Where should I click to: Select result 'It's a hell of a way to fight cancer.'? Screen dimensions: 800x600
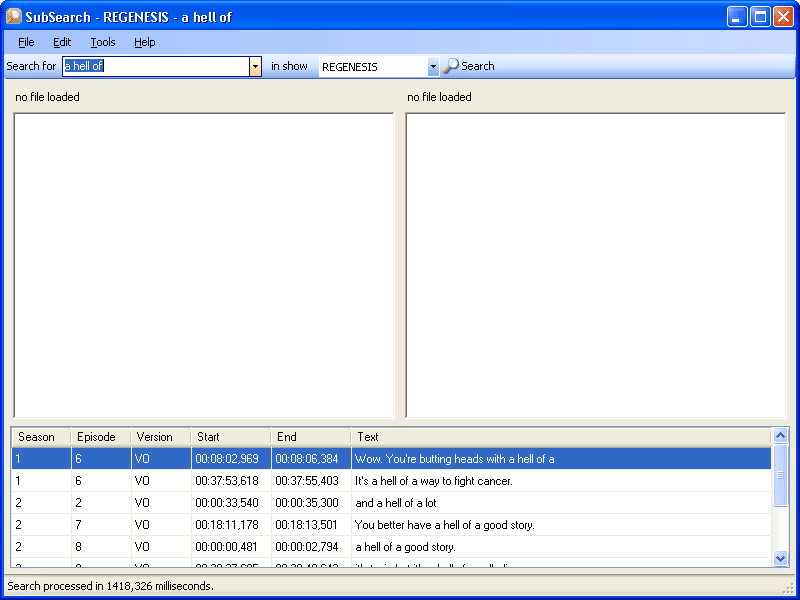[434, 481]
